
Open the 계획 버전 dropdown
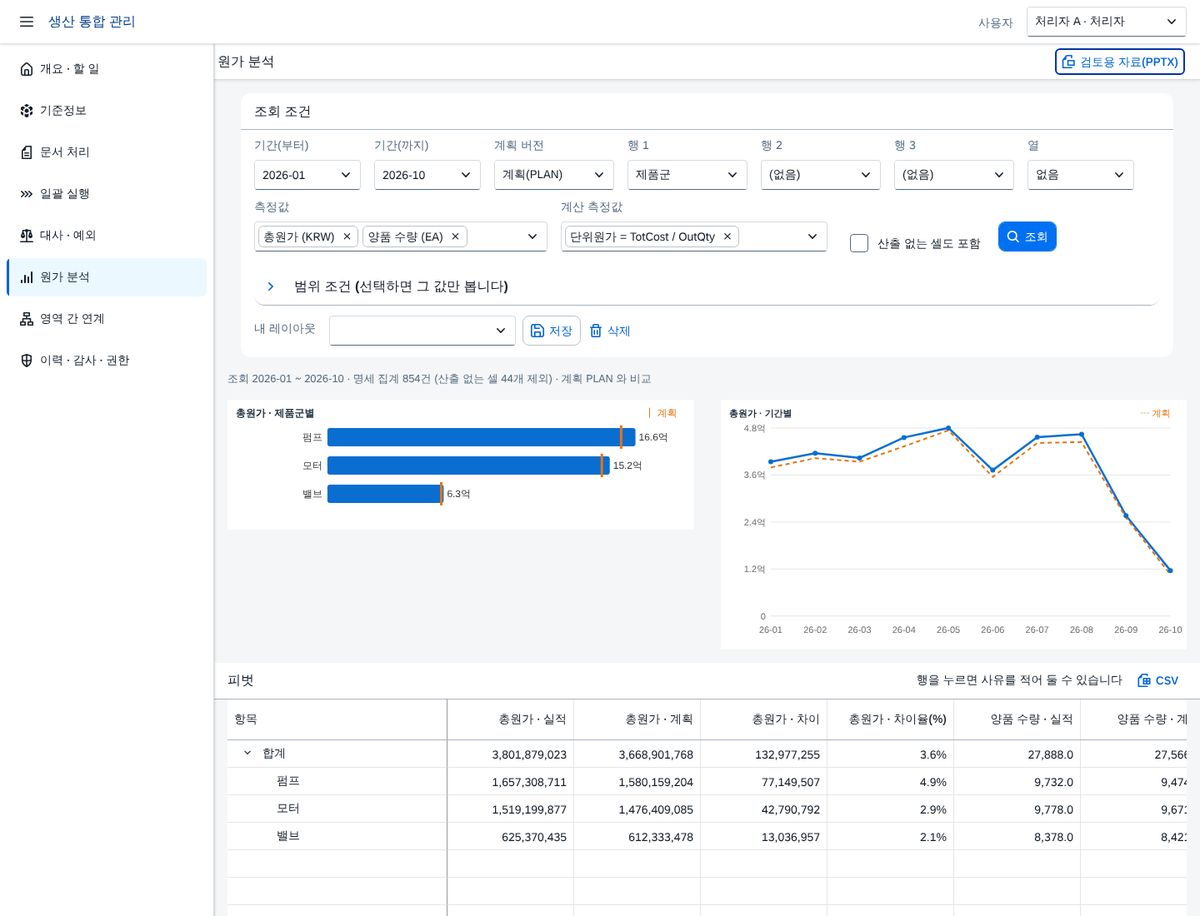point(554,175)
